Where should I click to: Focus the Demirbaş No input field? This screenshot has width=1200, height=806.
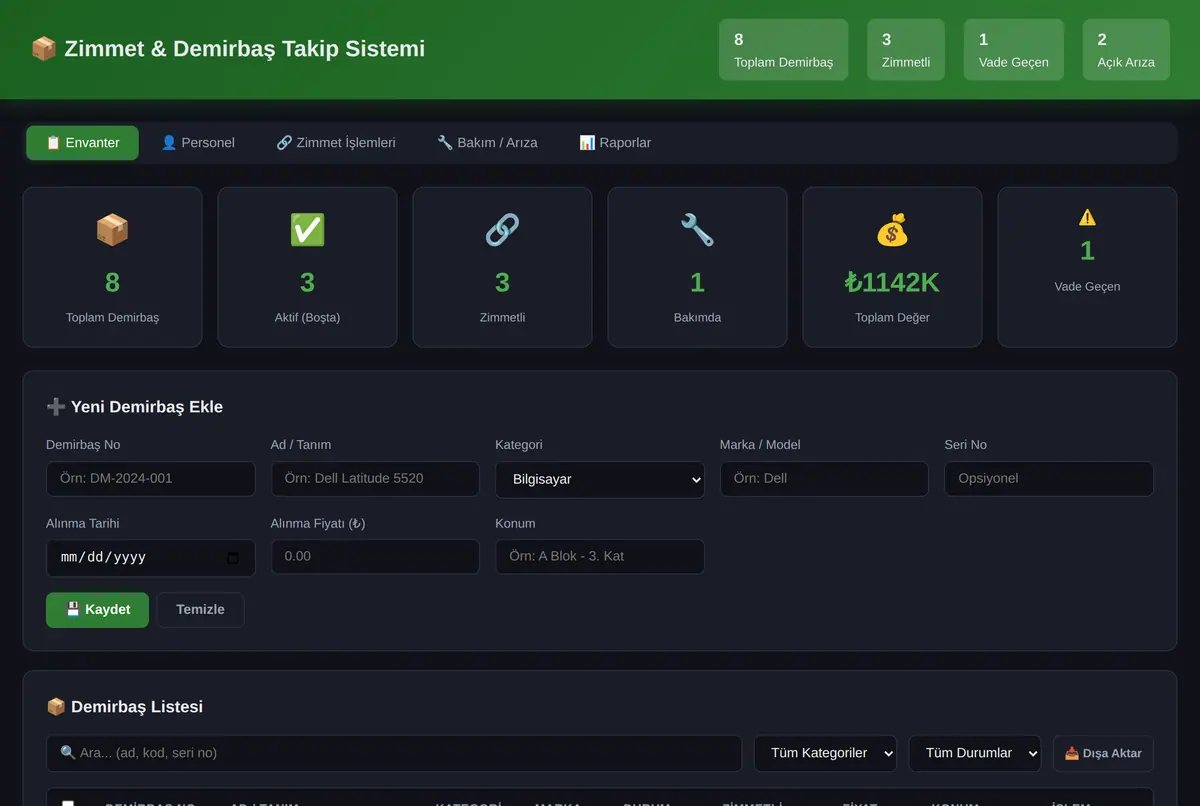(x=151, y=478)
